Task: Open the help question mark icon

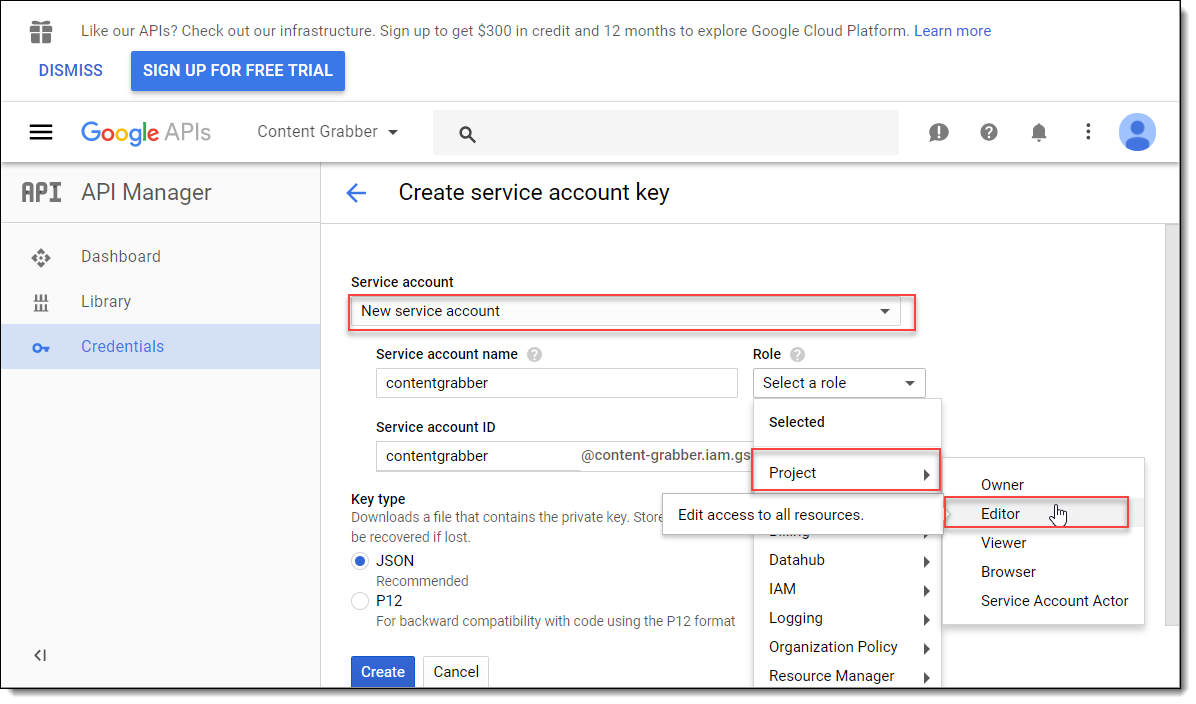Action: click(x=989, y=132)
